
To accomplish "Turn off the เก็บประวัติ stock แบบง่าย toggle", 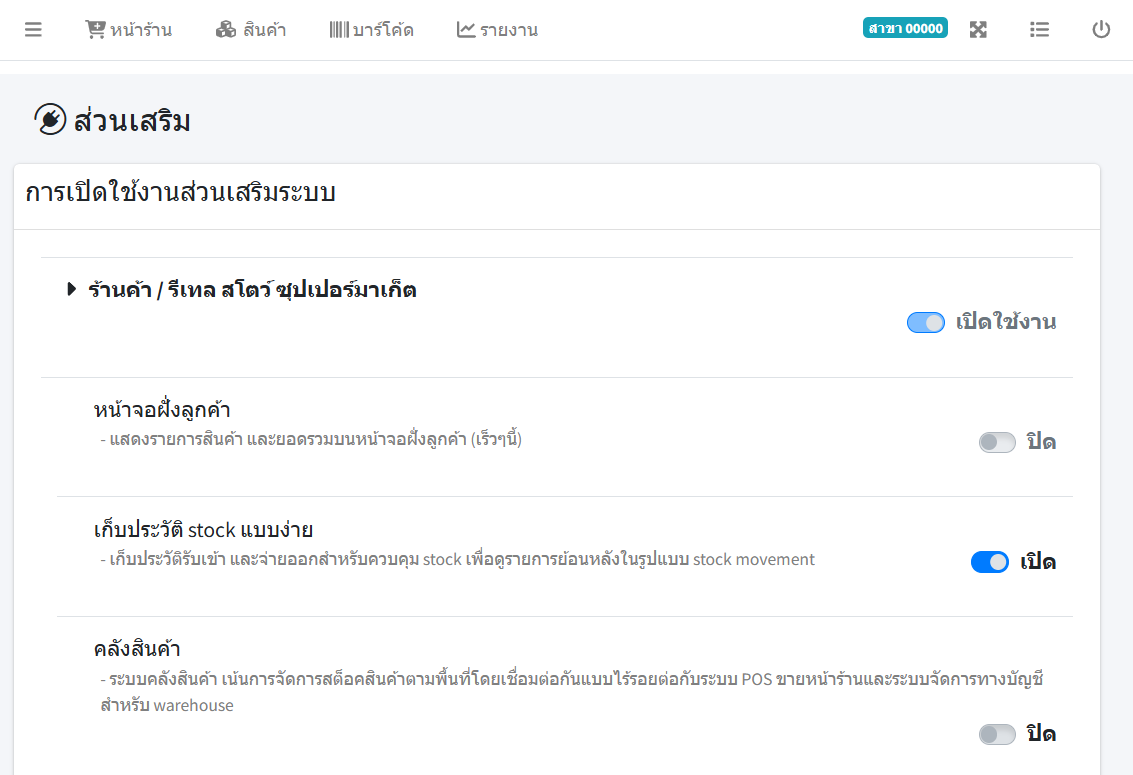I will click(989, 562).
